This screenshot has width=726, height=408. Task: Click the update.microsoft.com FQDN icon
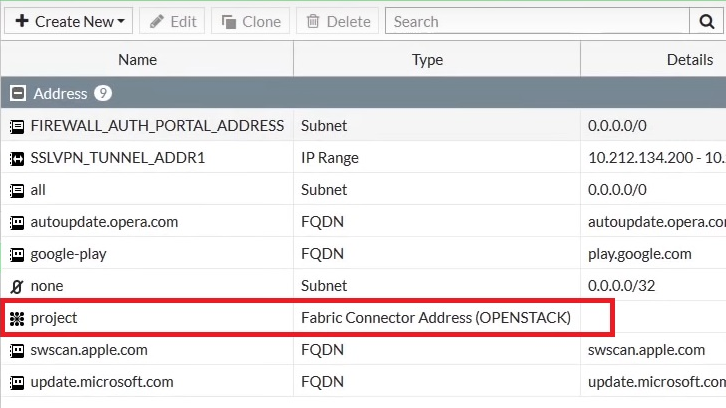pyautogui.click(x=16, y=382)
